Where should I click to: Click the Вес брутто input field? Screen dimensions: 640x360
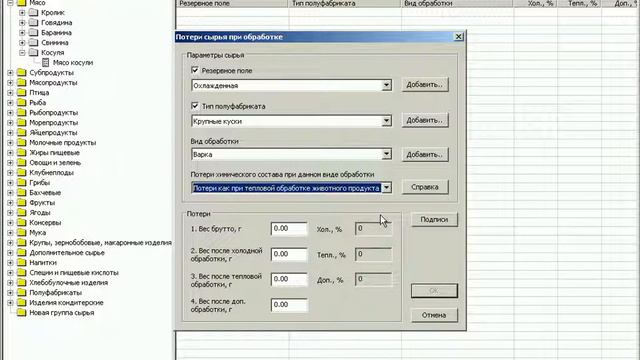pos(289,229)
